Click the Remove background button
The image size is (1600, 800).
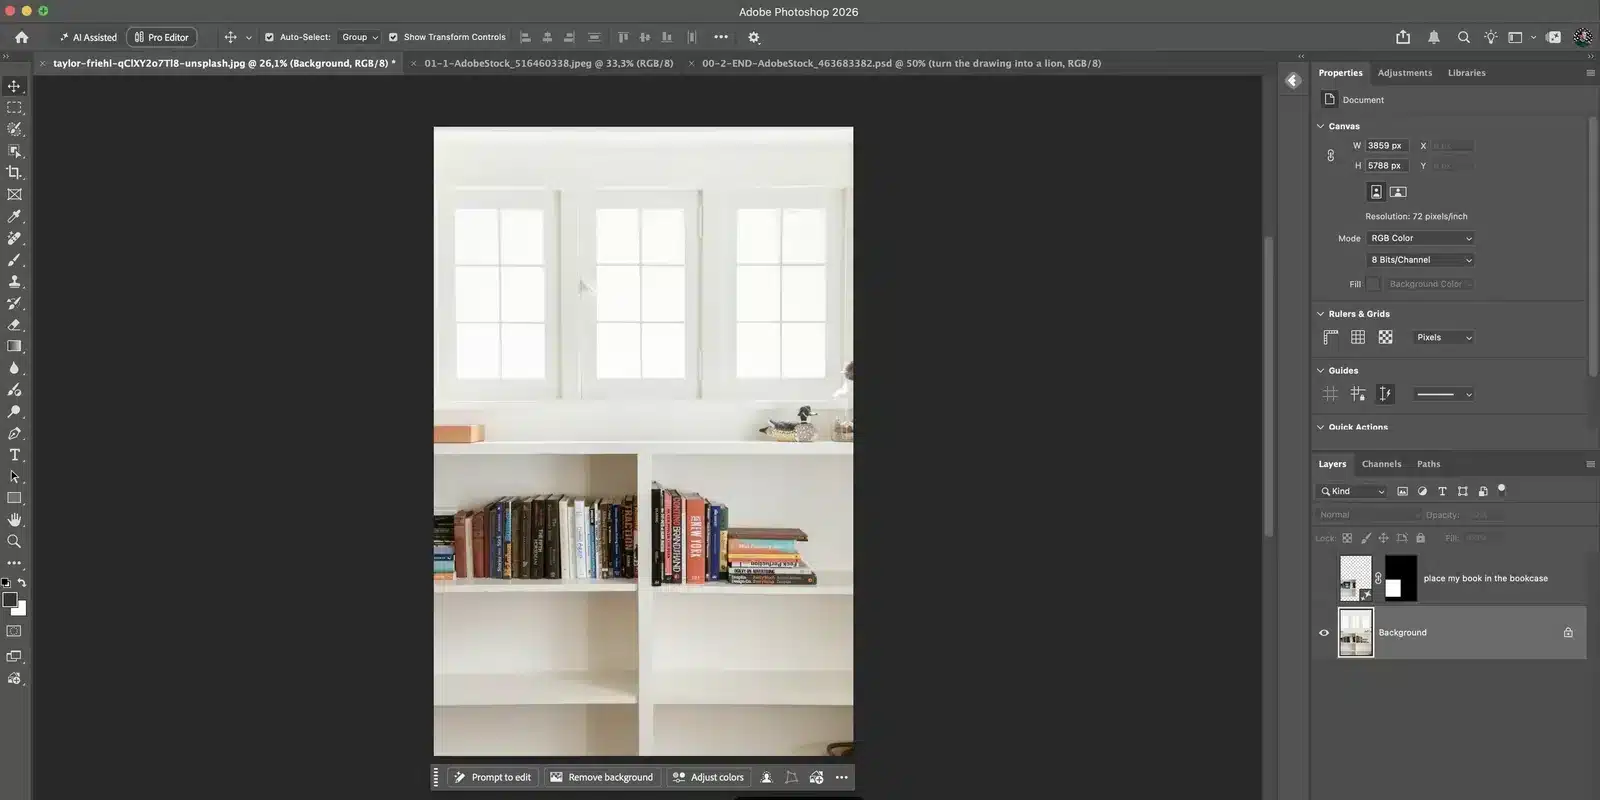click(601, 777)
